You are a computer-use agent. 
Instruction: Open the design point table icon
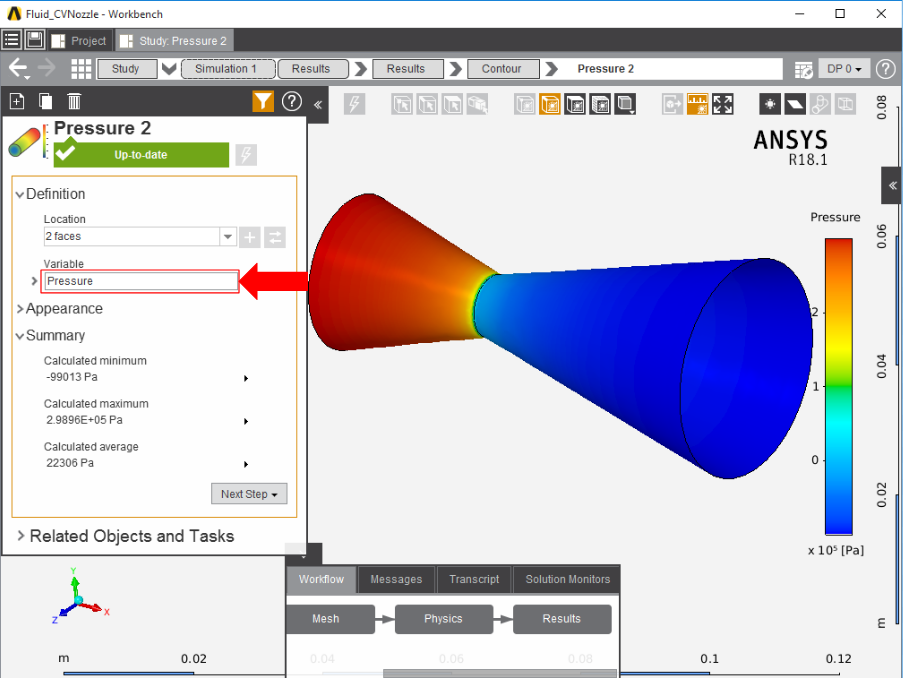tap(803, 69)
